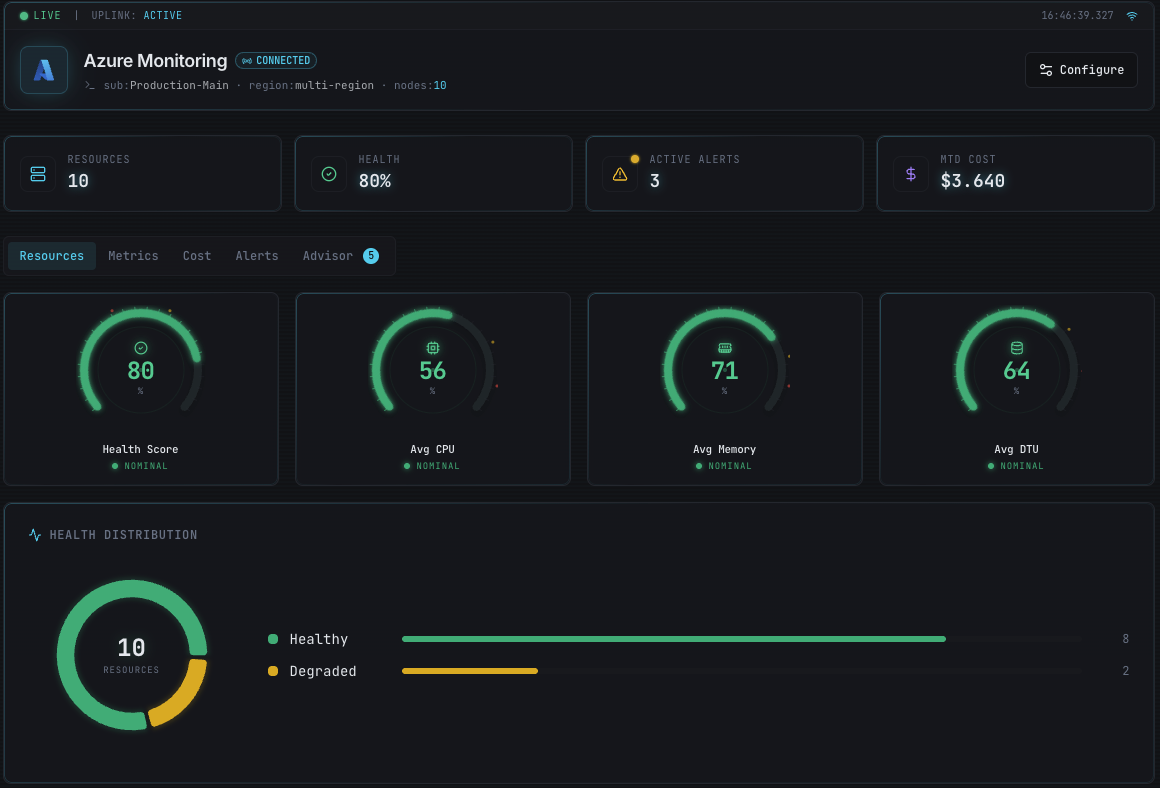Screen dimensions: 1160x788
Task: Click the Wi-Fi signal icon in top bar
Action: point(1132,16)
